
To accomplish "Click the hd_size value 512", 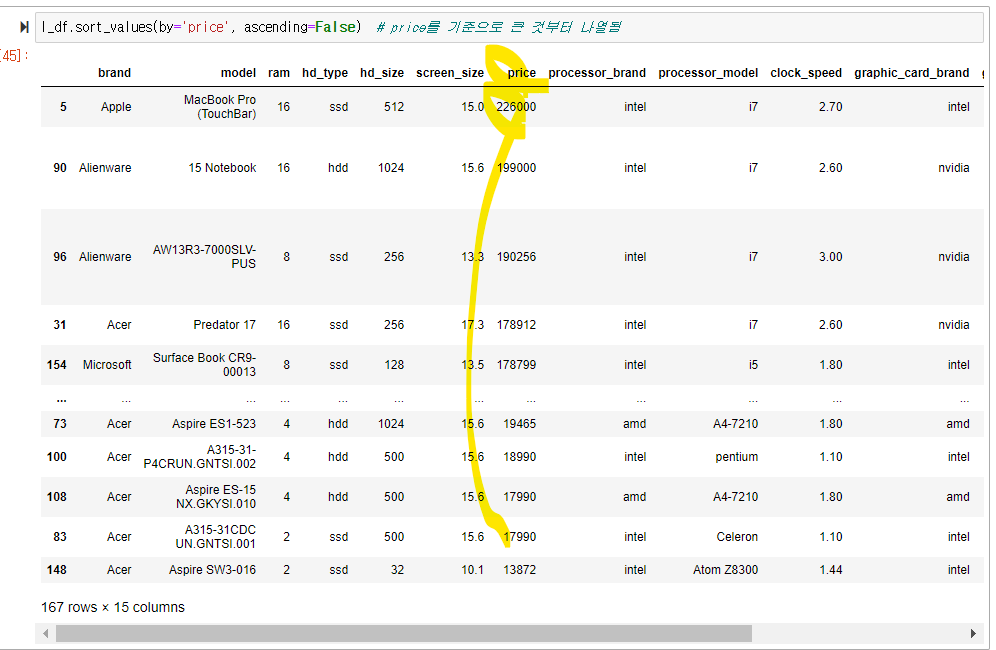I will click(x=394, y=107).
